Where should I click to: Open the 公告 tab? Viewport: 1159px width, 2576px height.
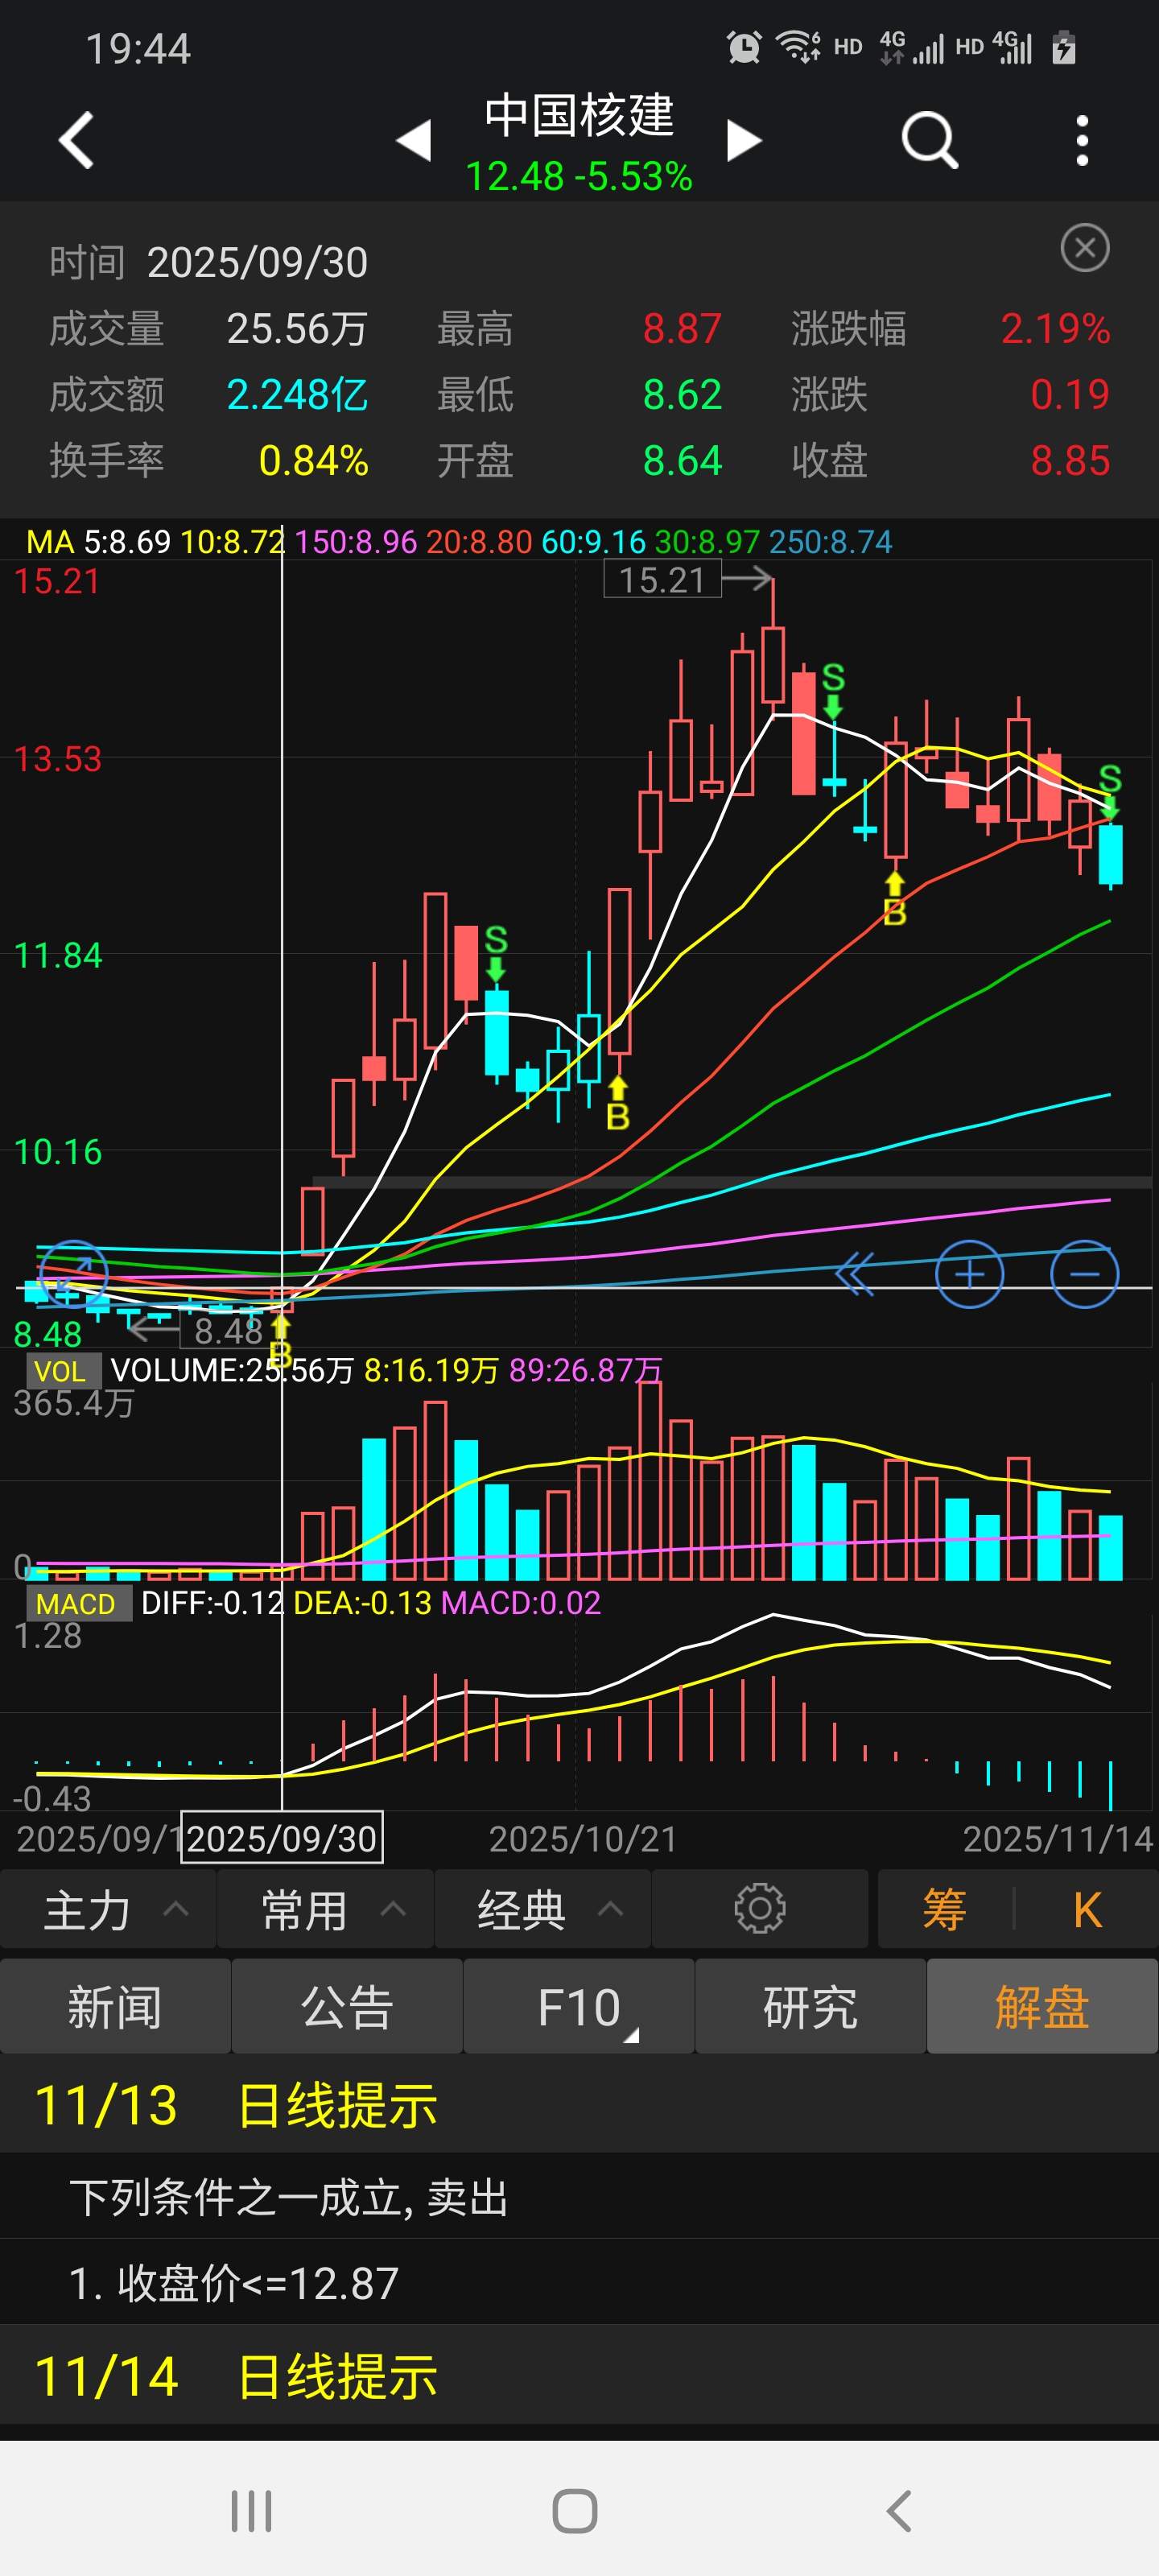click(x=347, y=2006)
